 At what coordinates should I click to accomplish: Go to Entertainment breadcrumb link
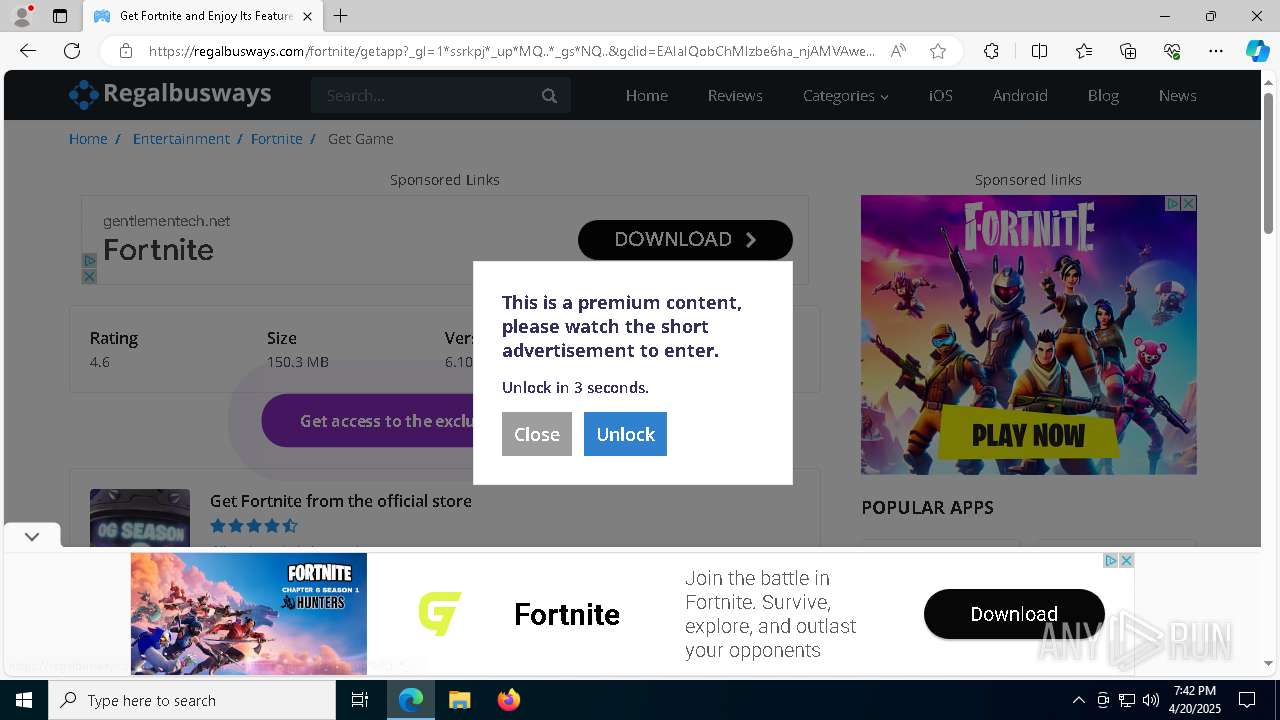point(181,139)
